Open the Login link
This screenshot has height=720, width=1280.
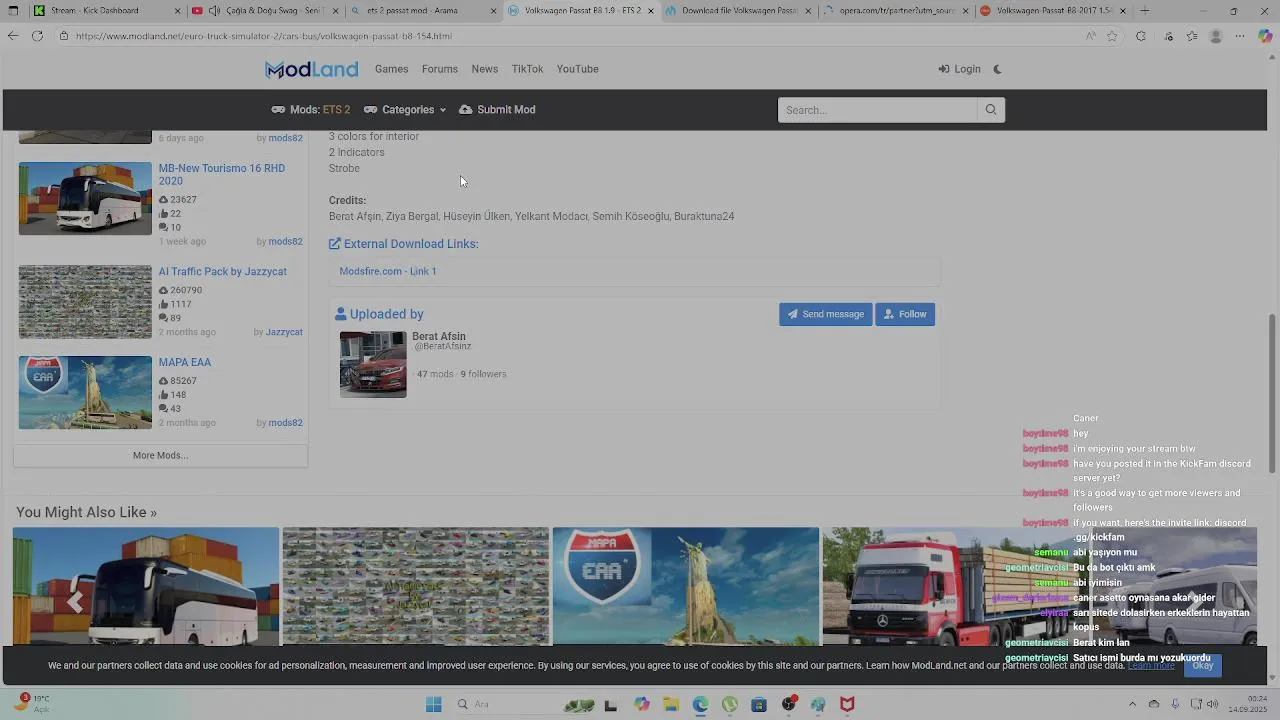[959, 69]
